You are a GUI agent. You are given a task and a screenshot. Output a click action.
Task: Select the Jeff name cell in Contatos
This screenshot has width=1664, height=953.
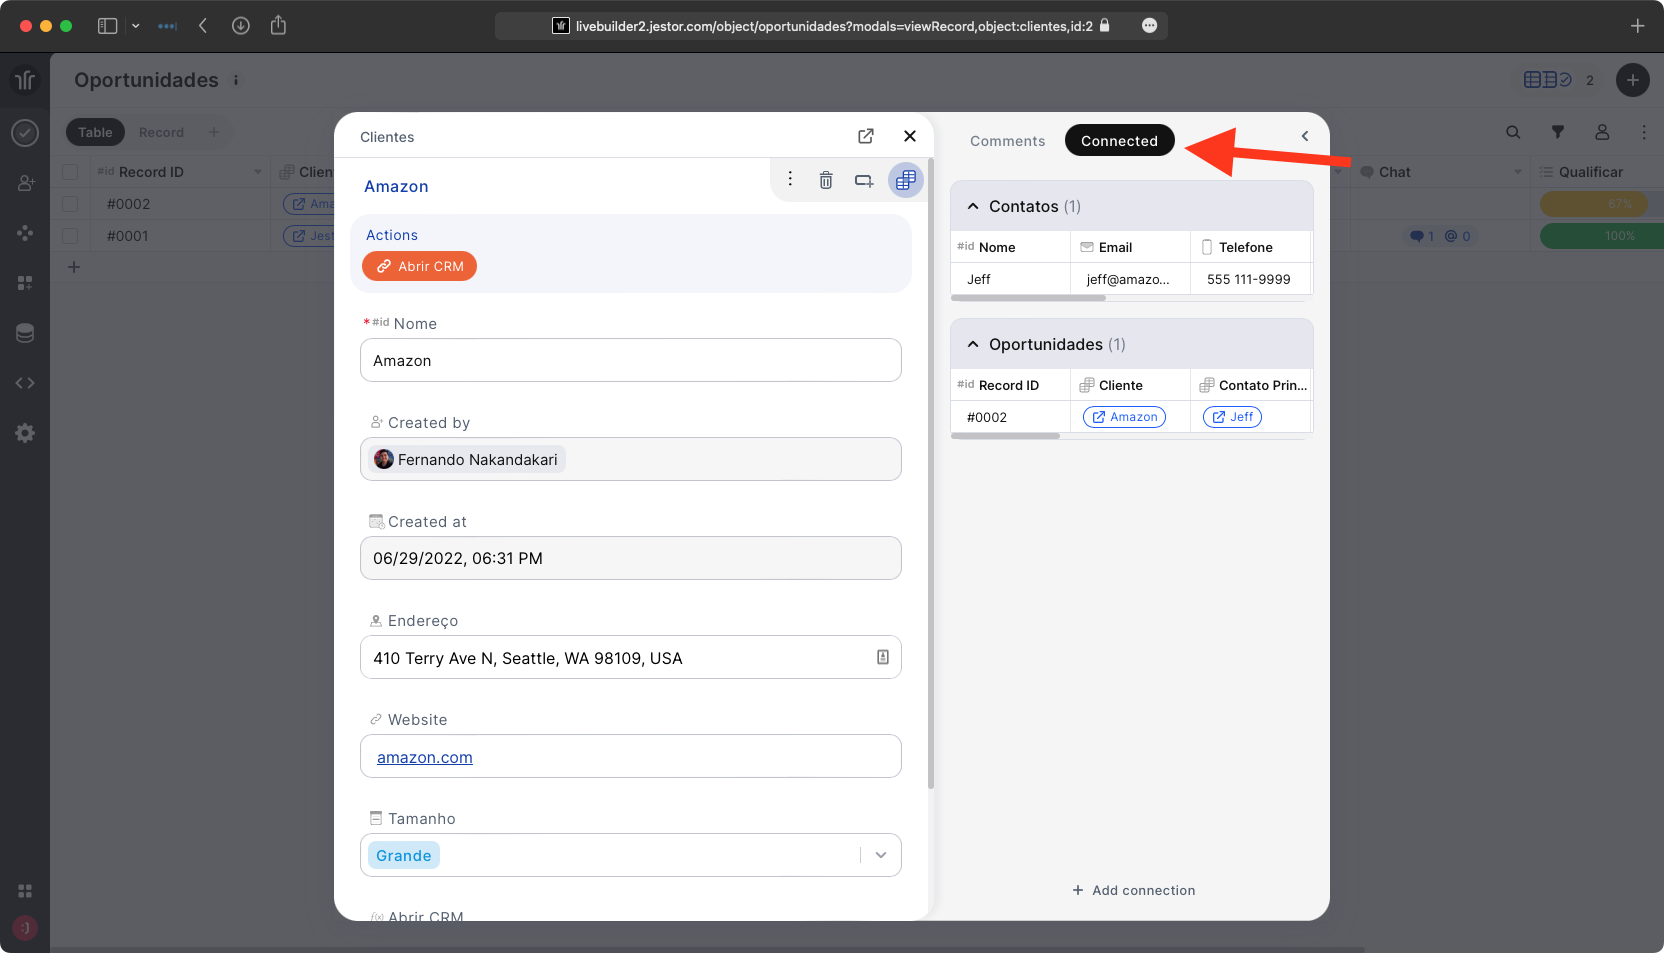1010,279
